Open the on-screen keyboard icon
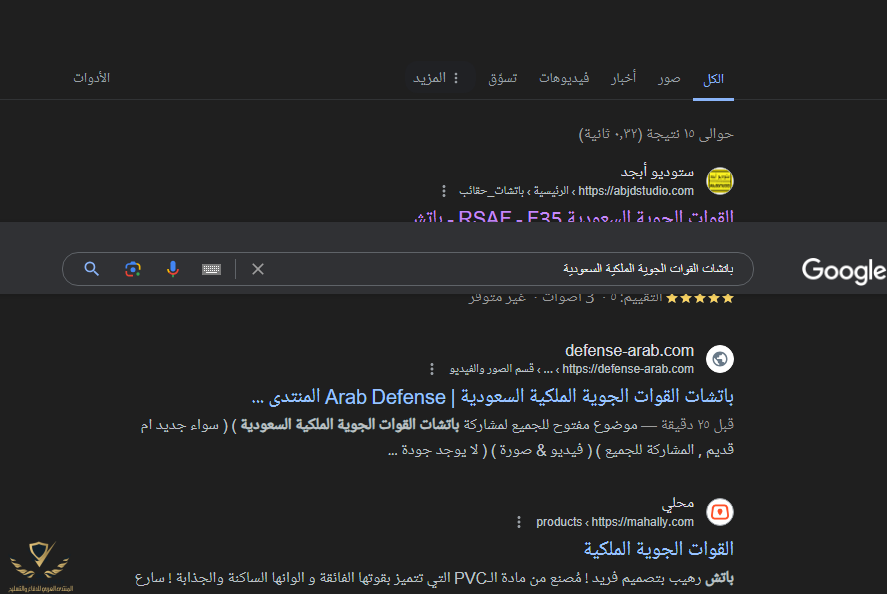The height and width of the screenshot is (594, 887). (212, 269)
